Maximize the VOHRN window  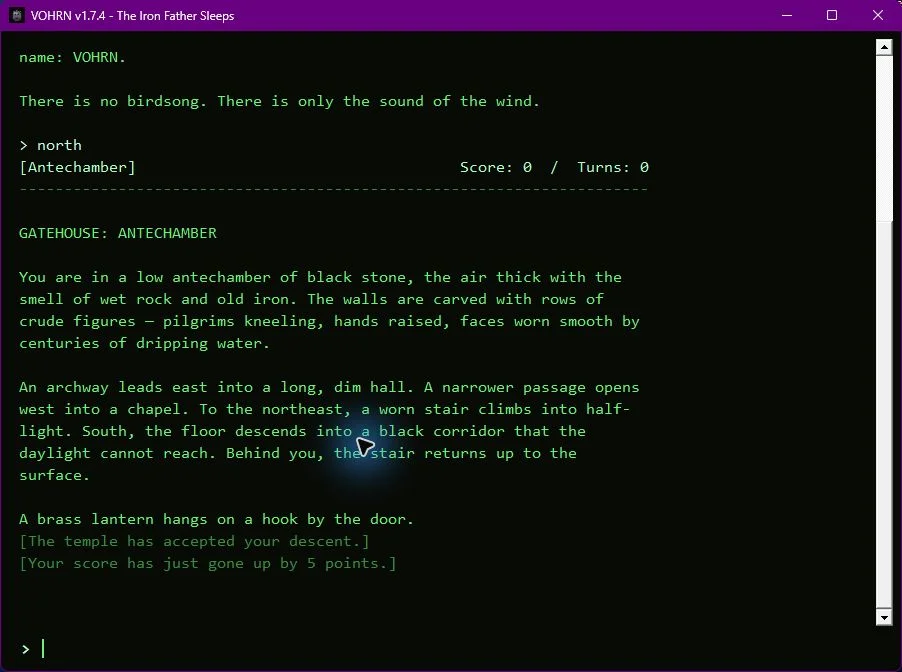832,16
